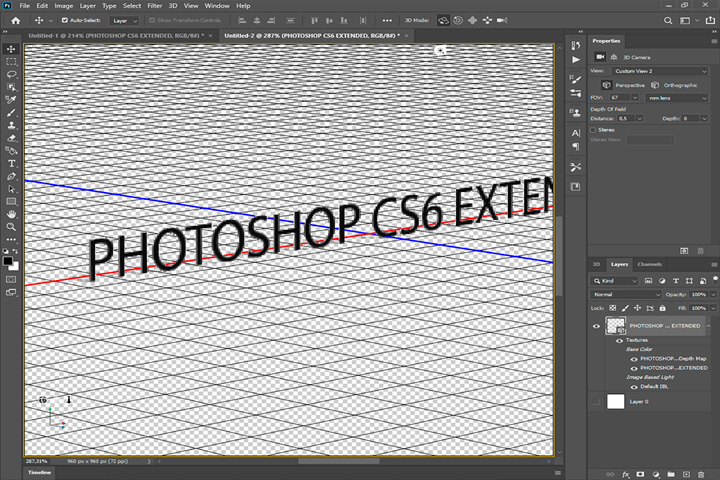The width and height of the screenshot is (720, 480).
Task: Toggle visibility of Default IBL
Action: click(x=634, y=387)
